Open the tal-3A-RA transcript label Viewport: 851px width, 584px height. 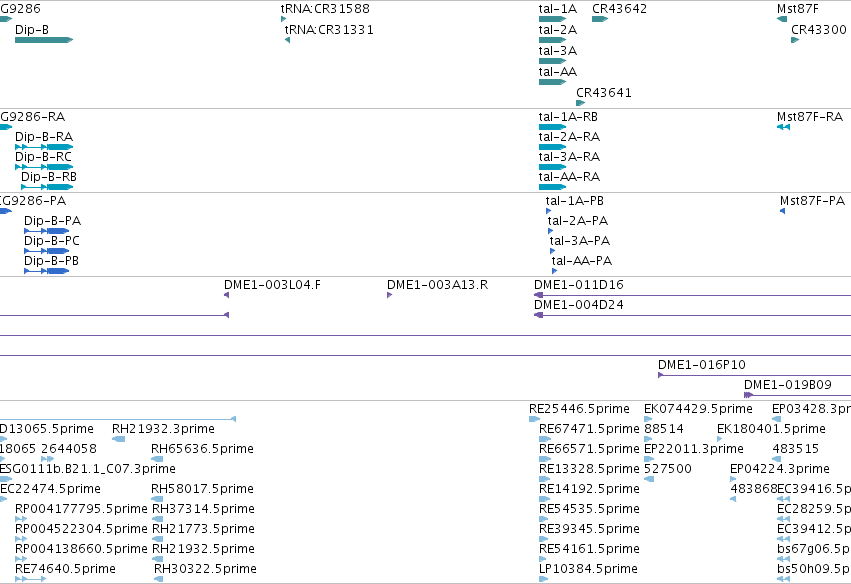tap(569, 157)
